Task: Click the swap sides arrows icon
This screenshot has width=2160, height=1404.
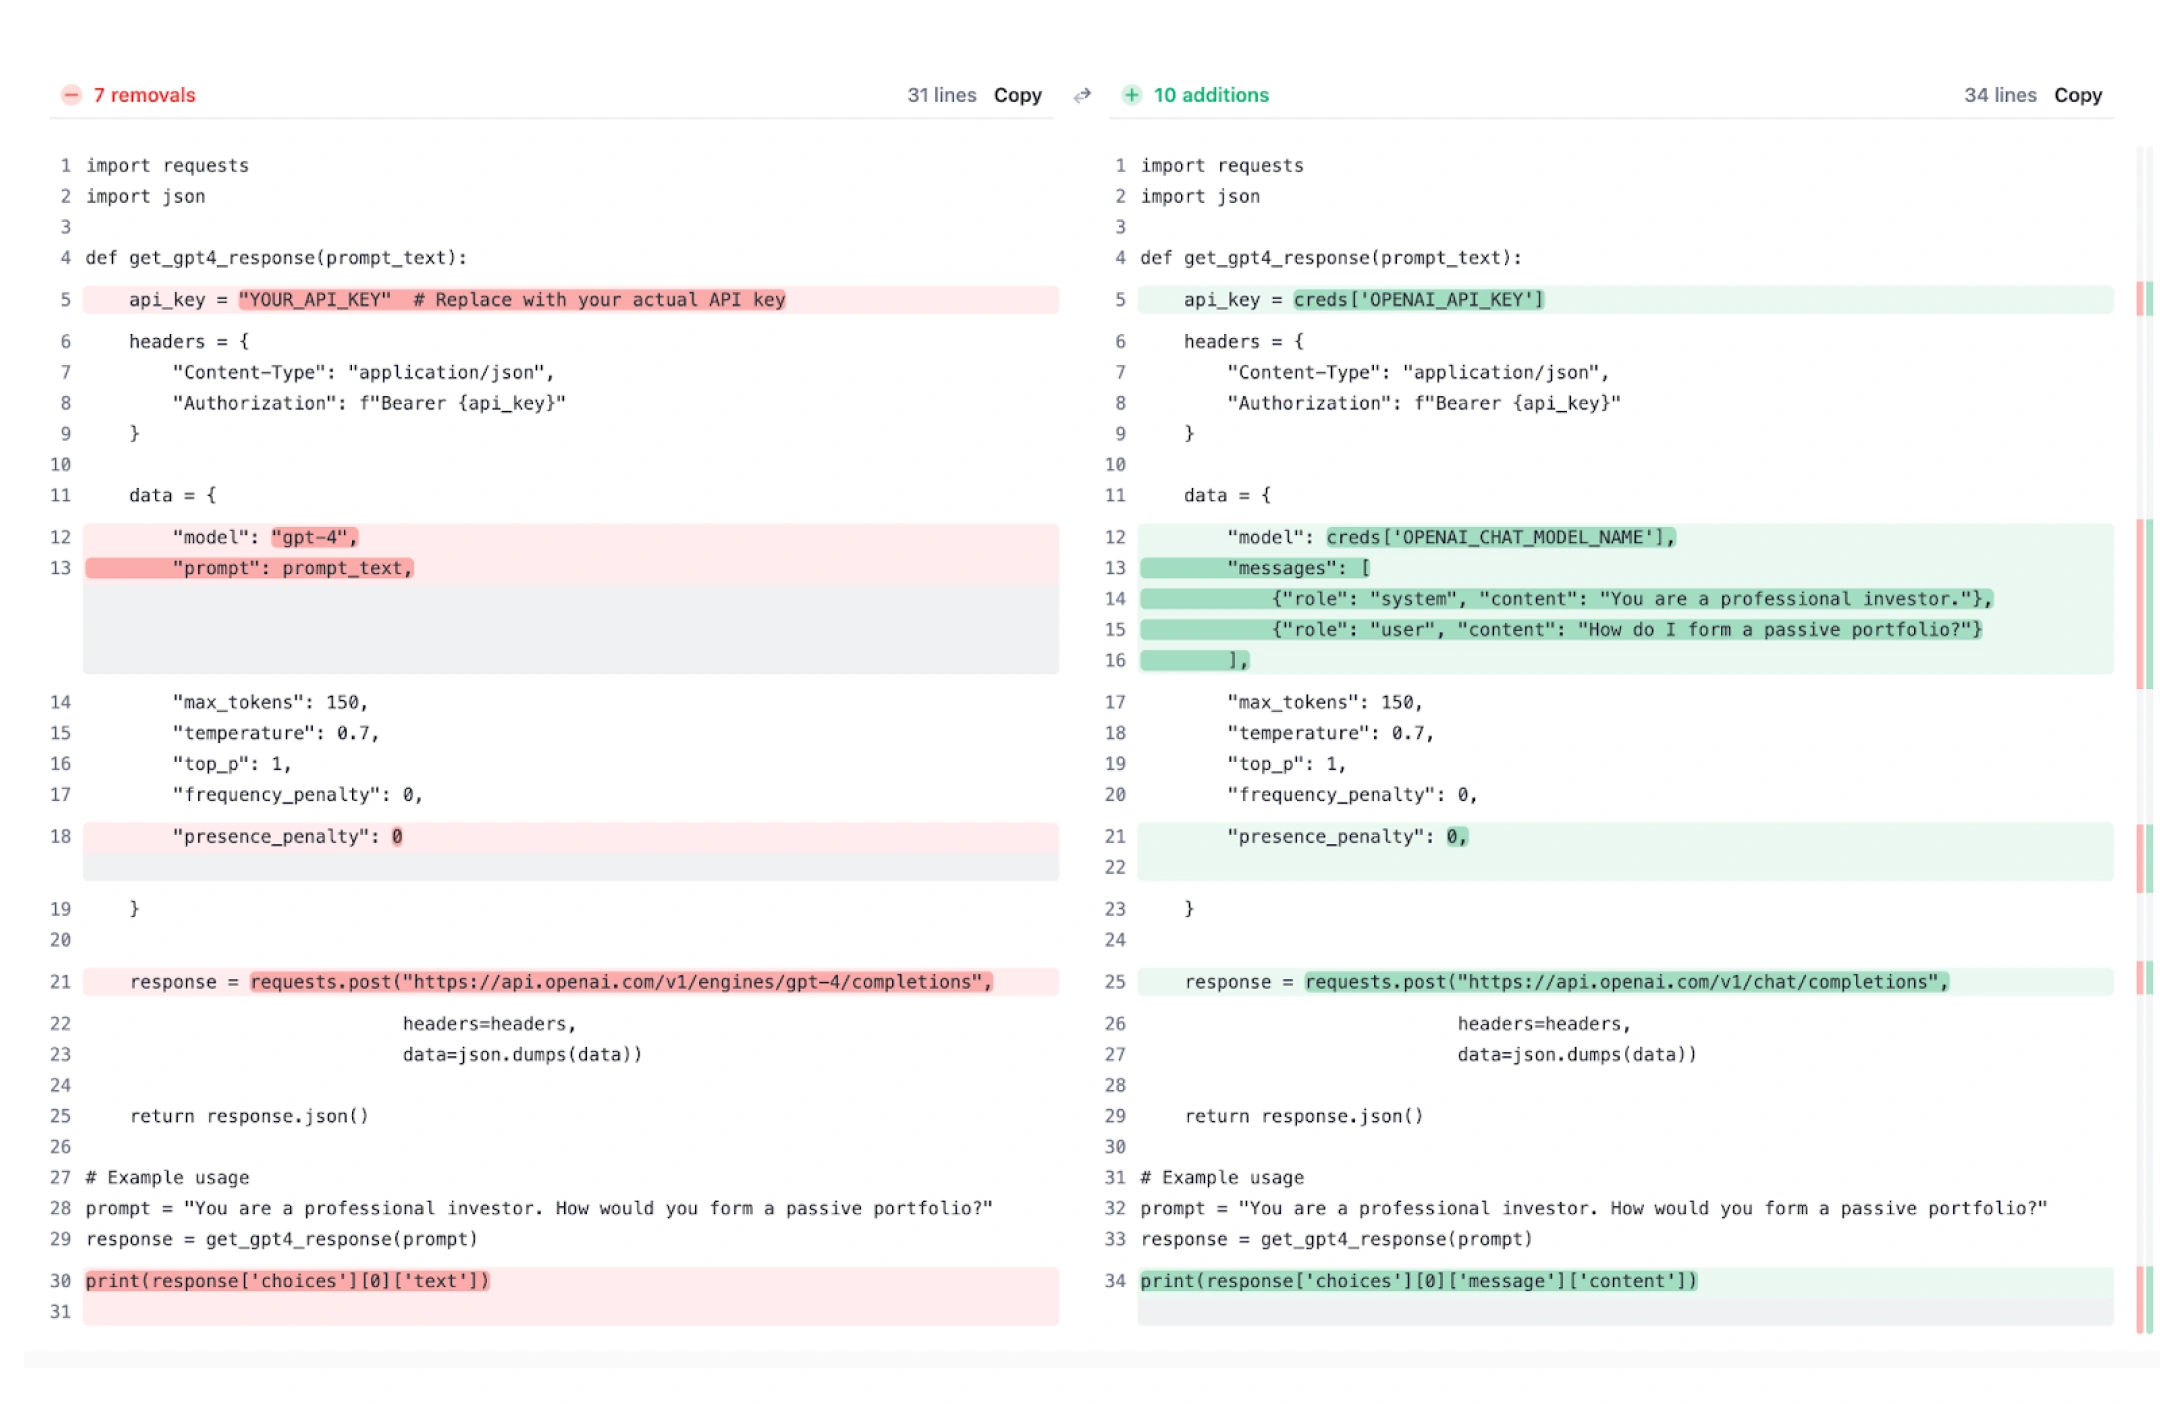Action: click(x=1082, y=96)
